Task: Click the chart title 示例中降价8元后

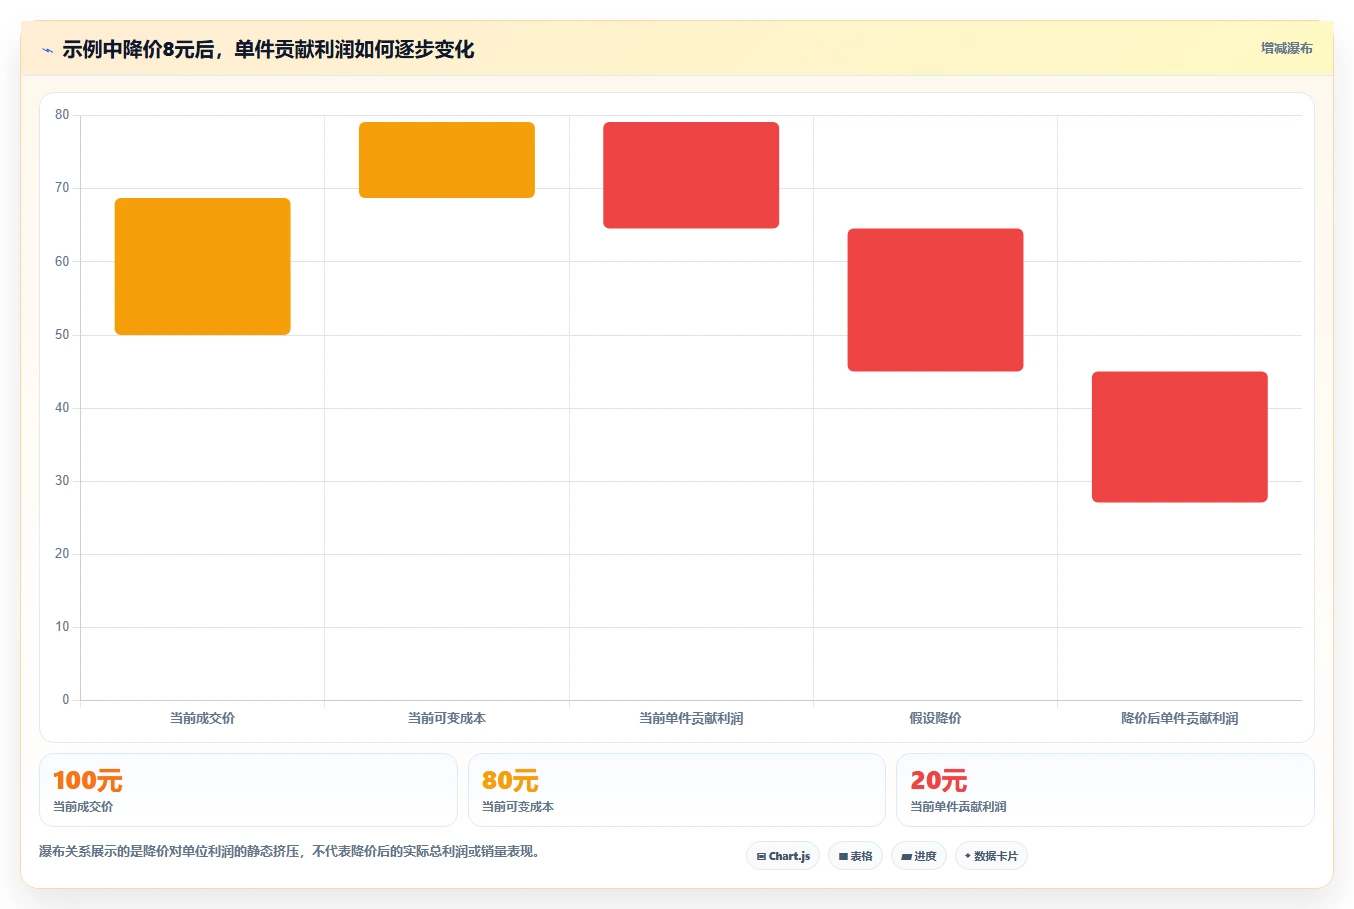Action: (x=268, y=49)
